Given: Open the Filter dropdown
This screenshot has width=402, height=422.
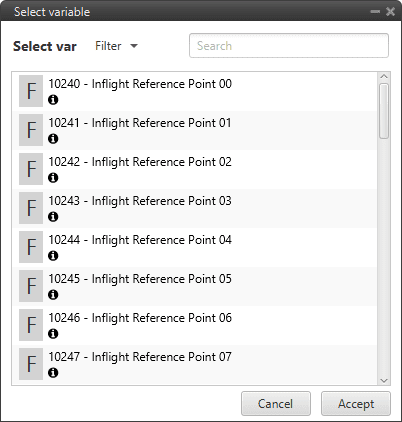Looking at the screenshot, I should click(116, 46).
